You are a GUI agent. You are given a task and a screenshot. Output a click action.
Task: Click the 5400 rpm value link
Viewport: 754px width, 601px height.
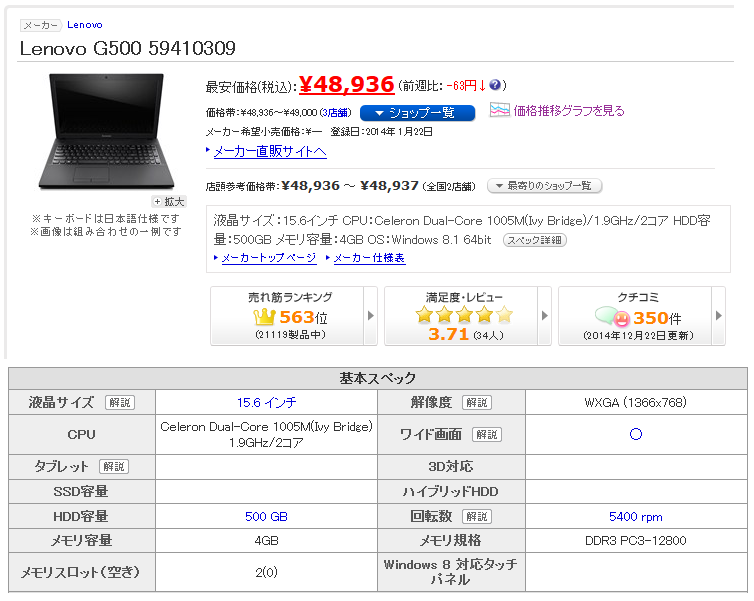(636, 516)
